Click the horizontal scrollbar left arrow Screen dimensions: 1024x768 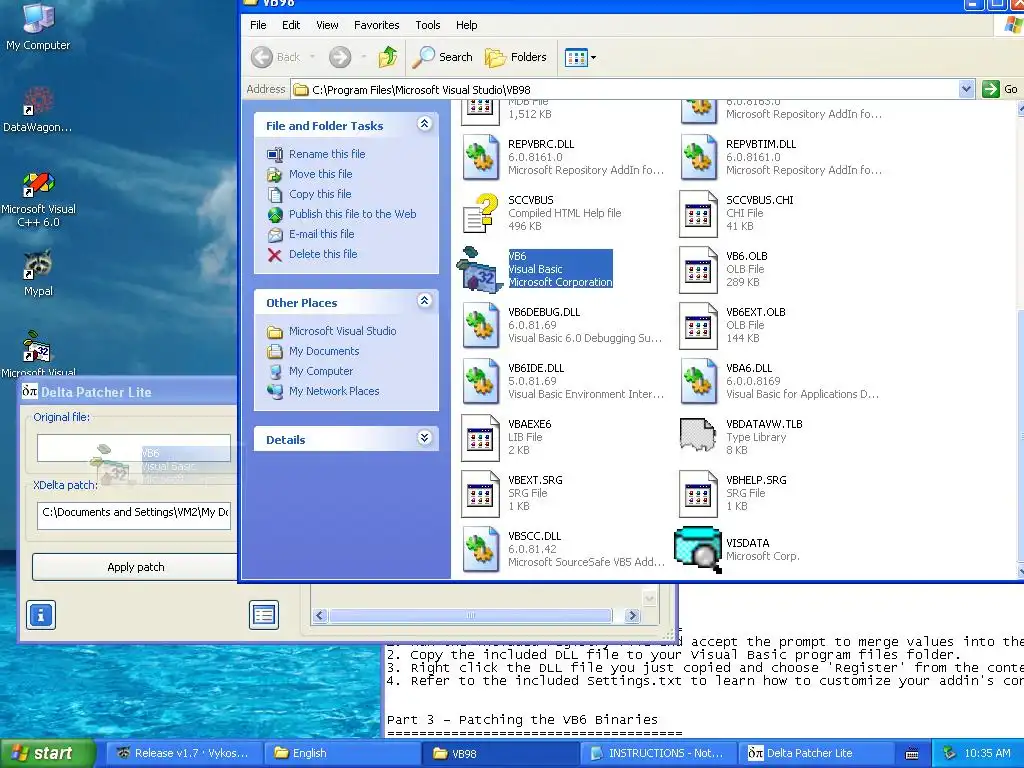pyautogui.click(x=319, y=615)
